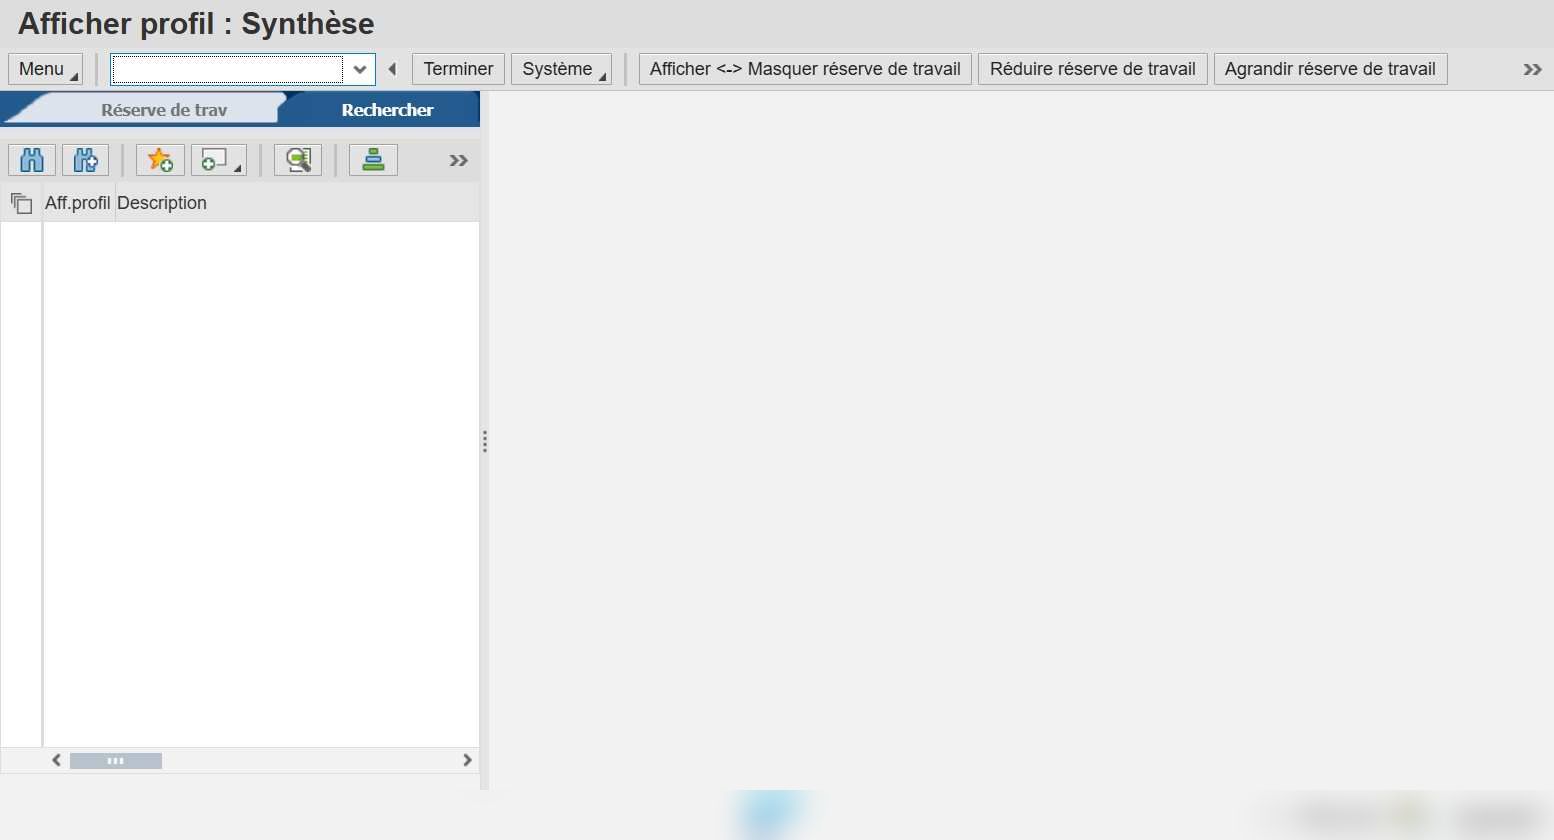Click the Find Next binoculars-plus icon
Screen dimensions: 1554x840
[86, 160]
